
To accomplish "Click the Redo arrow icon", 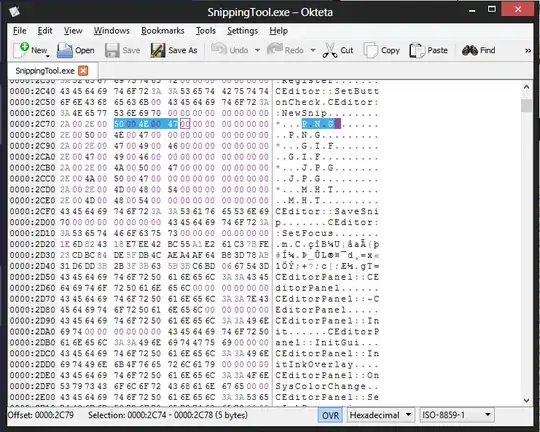I will click(x=274, y=50).
